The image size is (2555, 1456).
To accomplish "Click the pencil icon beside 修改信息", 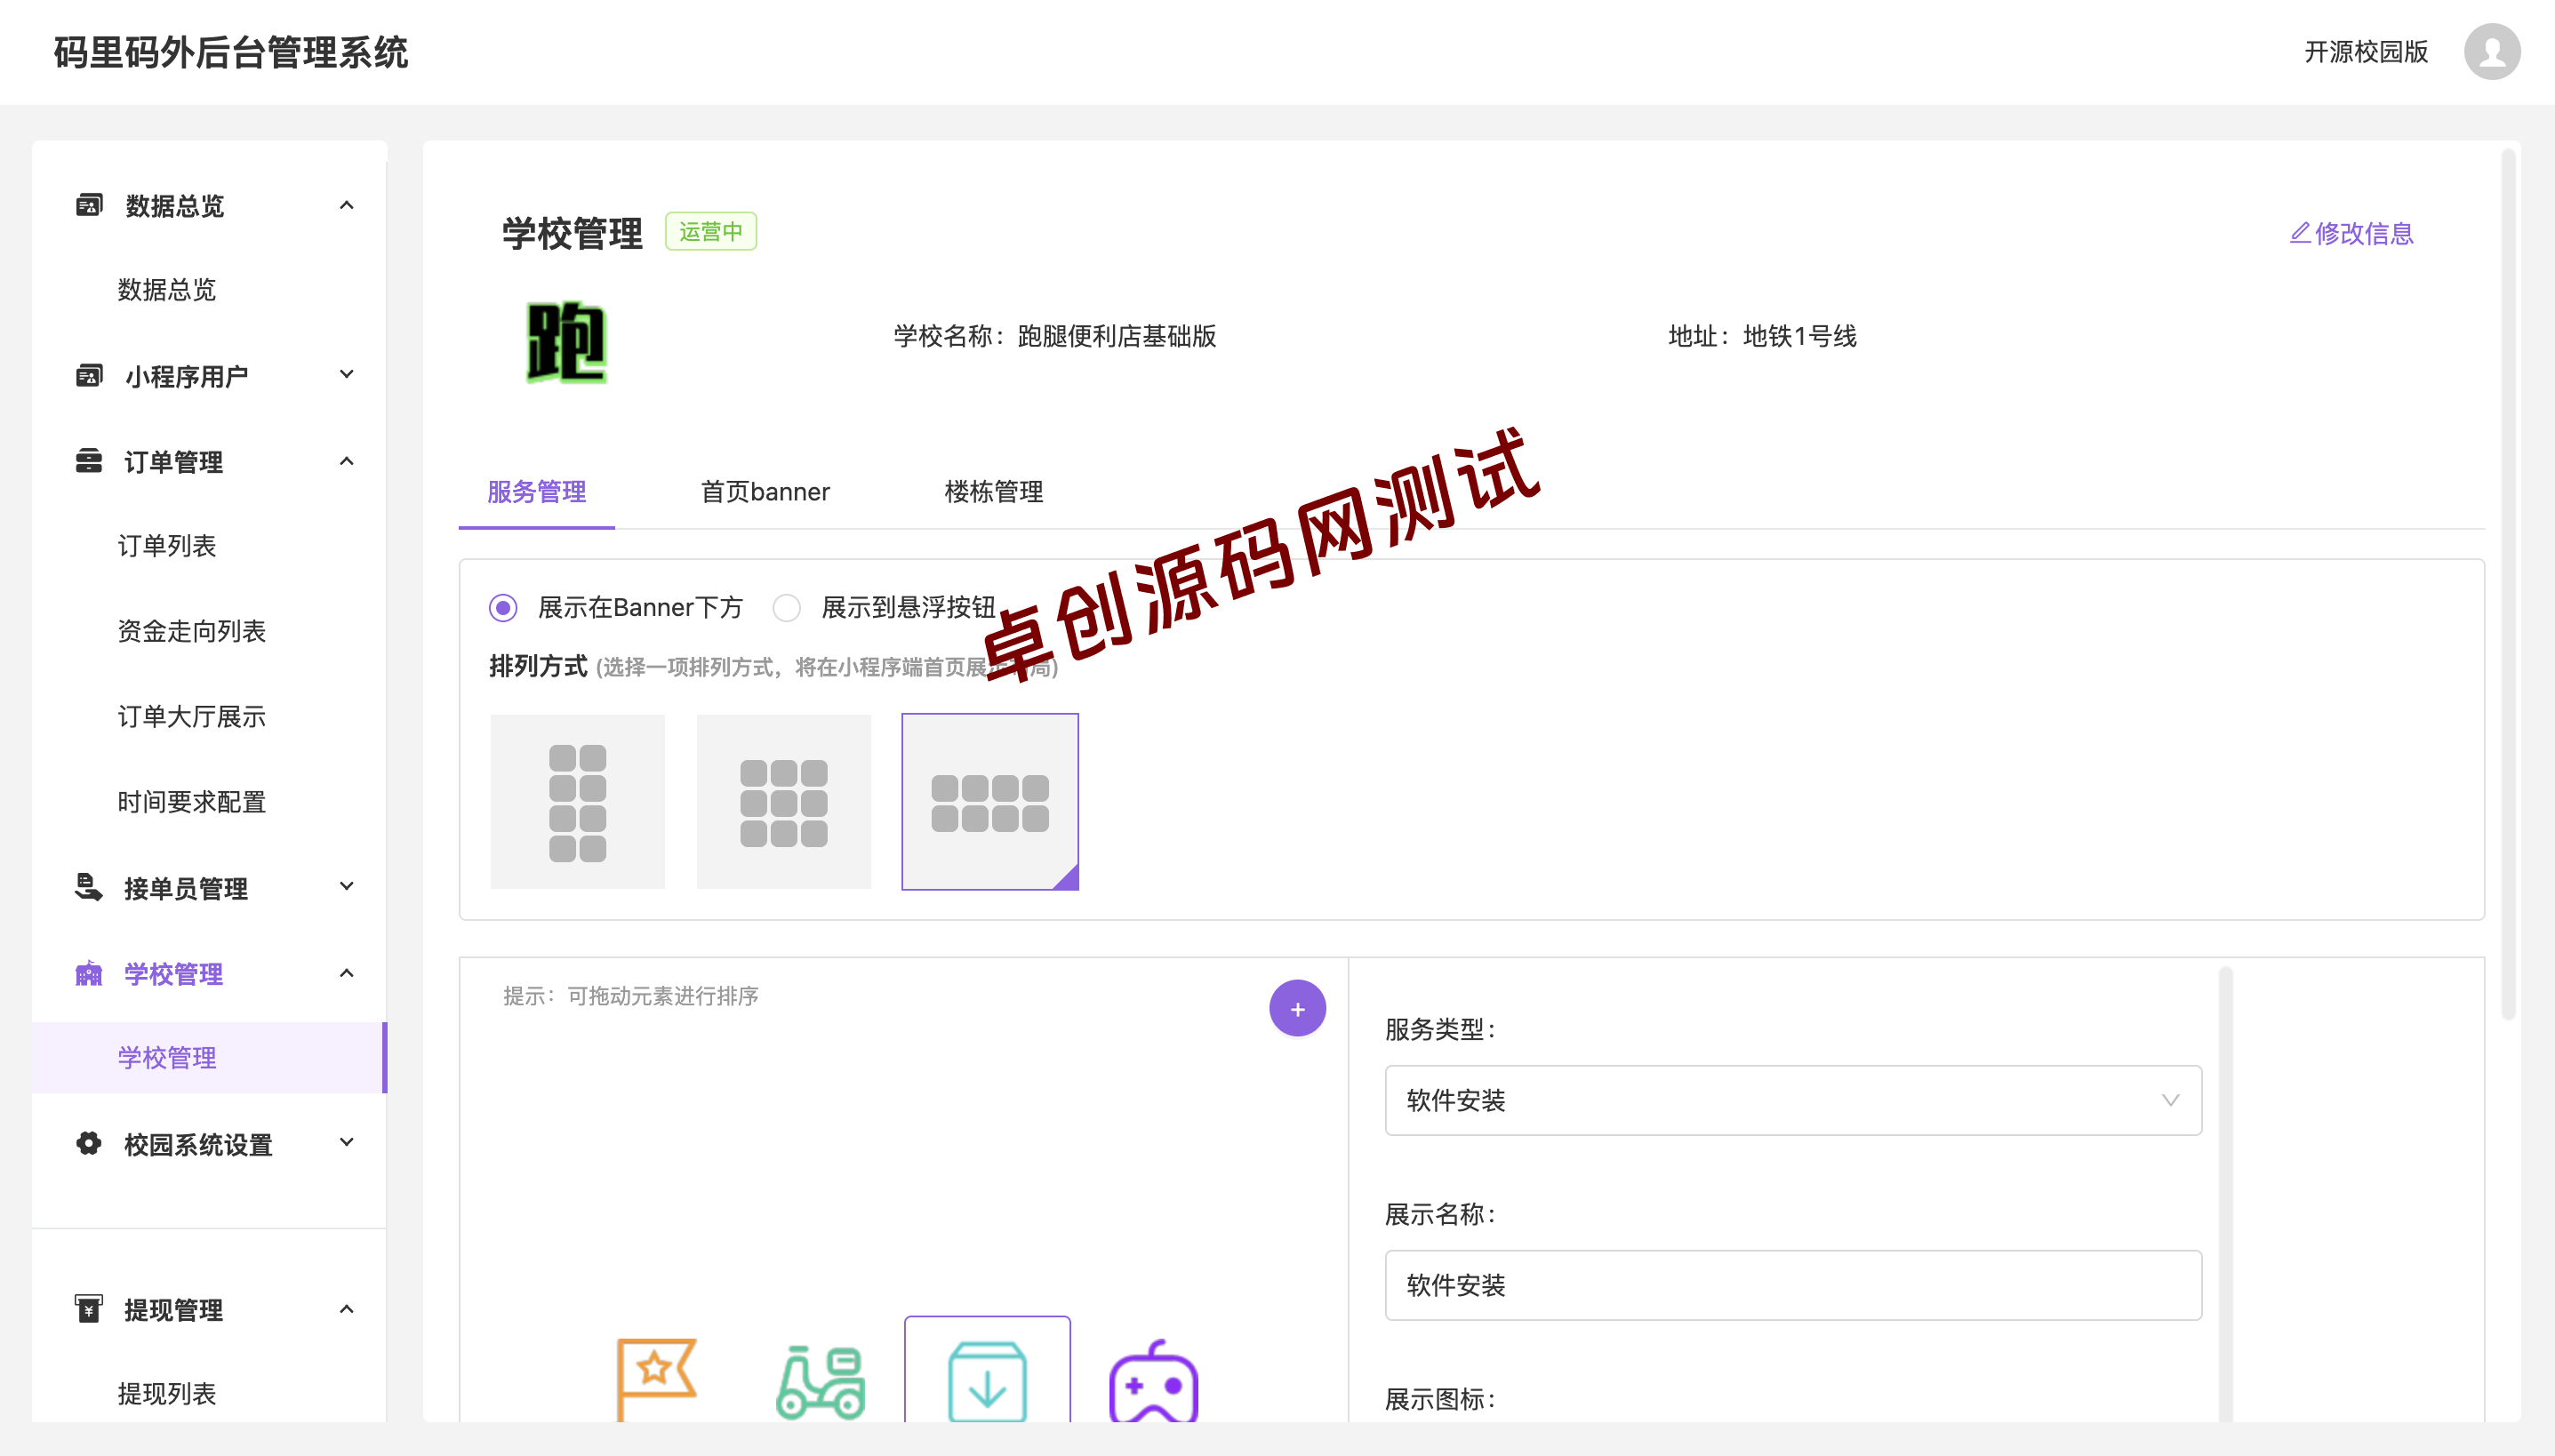I will tap(2299, 233).
